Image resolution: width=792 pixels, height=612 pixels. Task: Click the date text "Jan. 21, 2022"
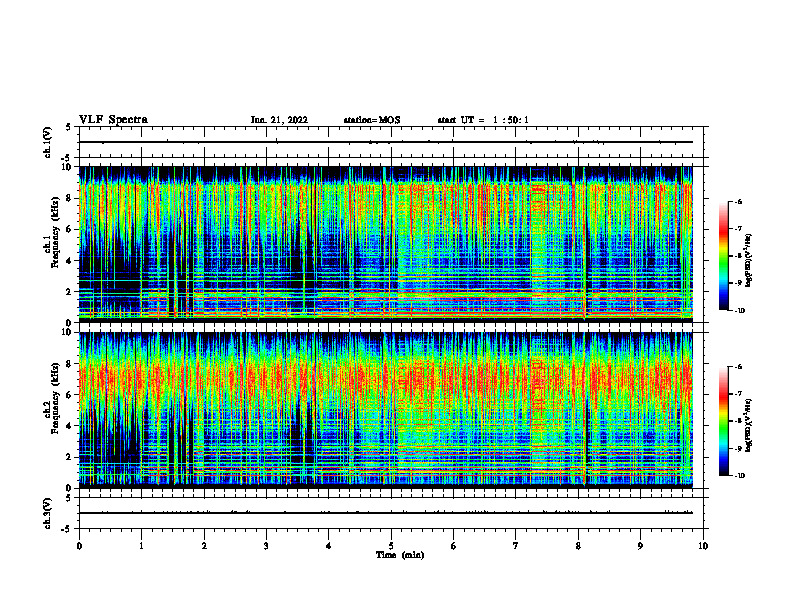pos(279,120)
